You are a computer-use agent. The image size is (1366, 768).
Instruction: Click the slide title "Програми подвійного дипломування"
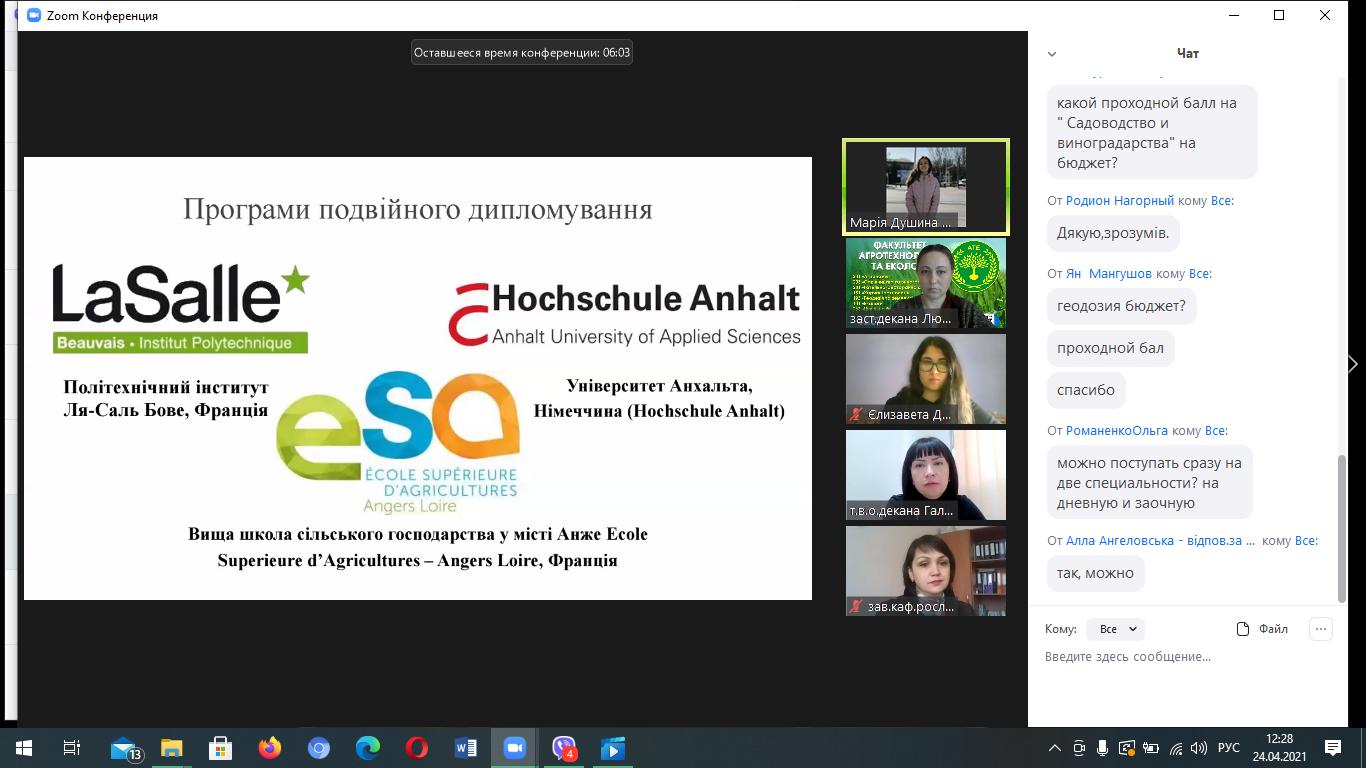pyautogui.click(x=418, y=209)
